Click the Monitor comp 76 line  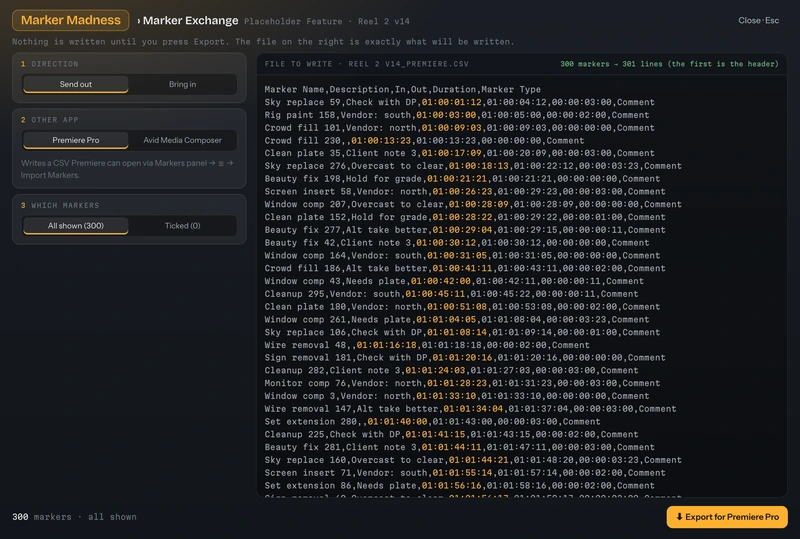[x=462, y=383]
